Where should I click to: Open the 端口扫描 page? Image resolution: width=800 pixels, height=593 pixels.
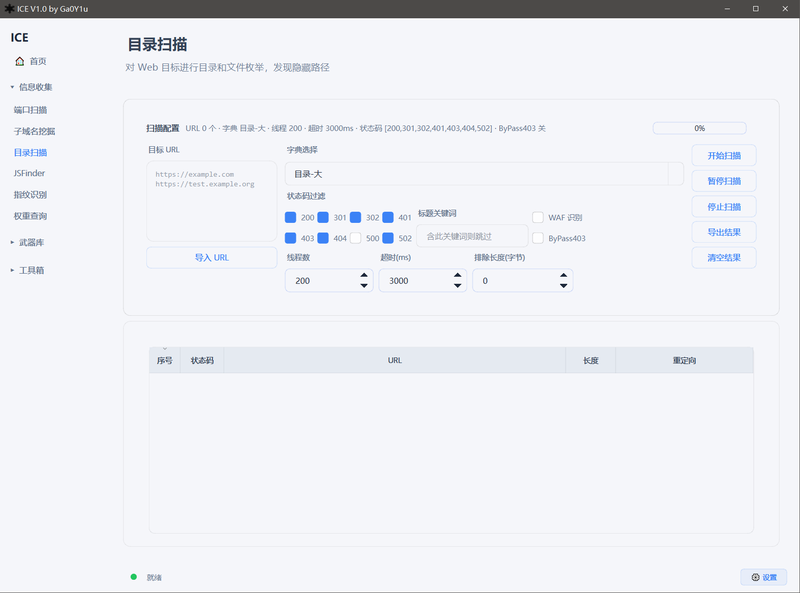point(30,110)
